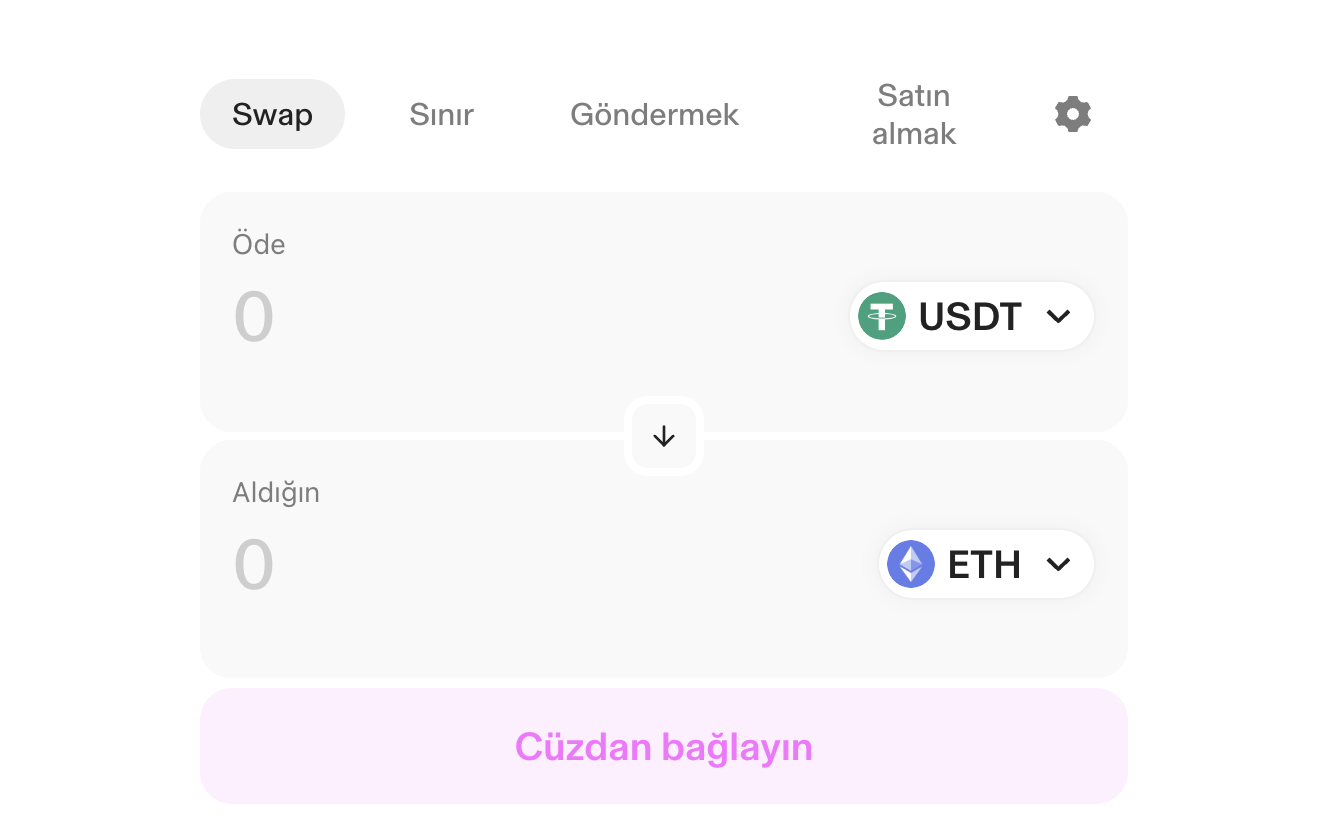Reverse token direction with arrow button

(663, 435)
